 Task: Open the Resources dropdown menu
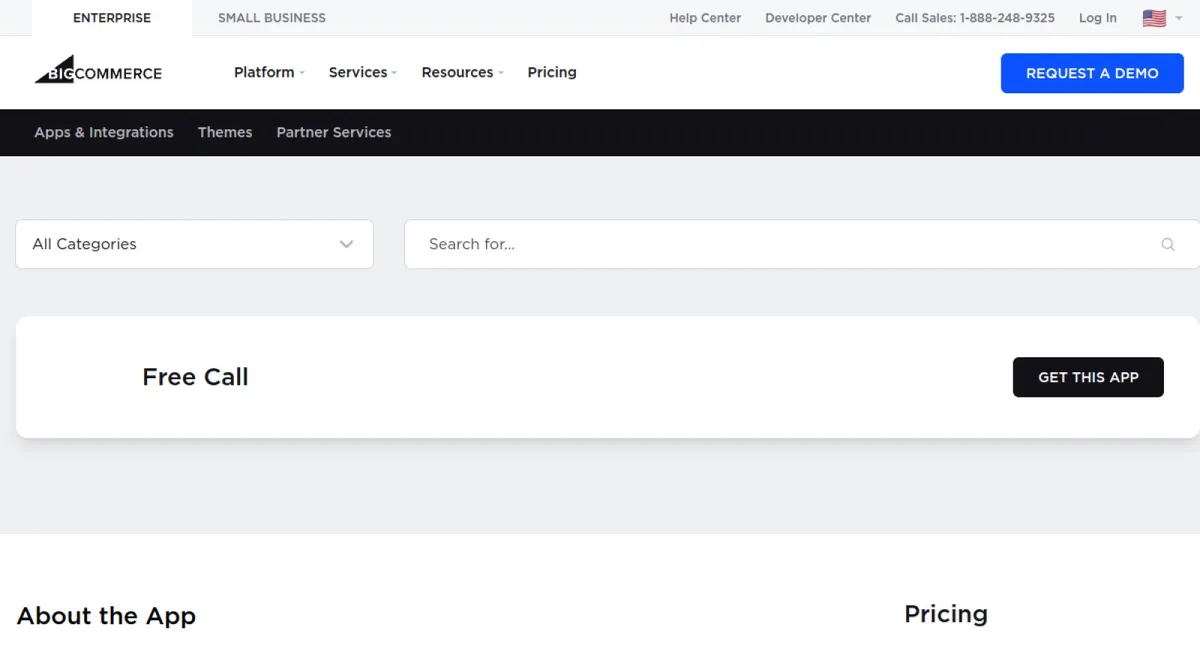[x=462, y=72]
